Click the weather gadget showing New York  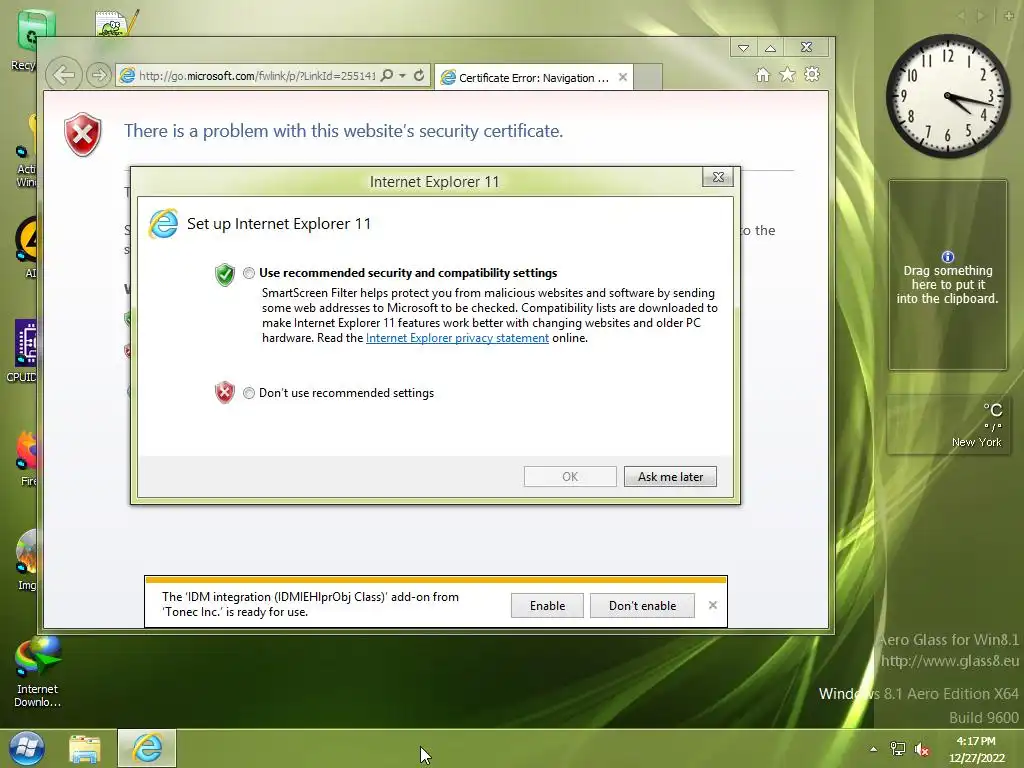tap(947, 424)
